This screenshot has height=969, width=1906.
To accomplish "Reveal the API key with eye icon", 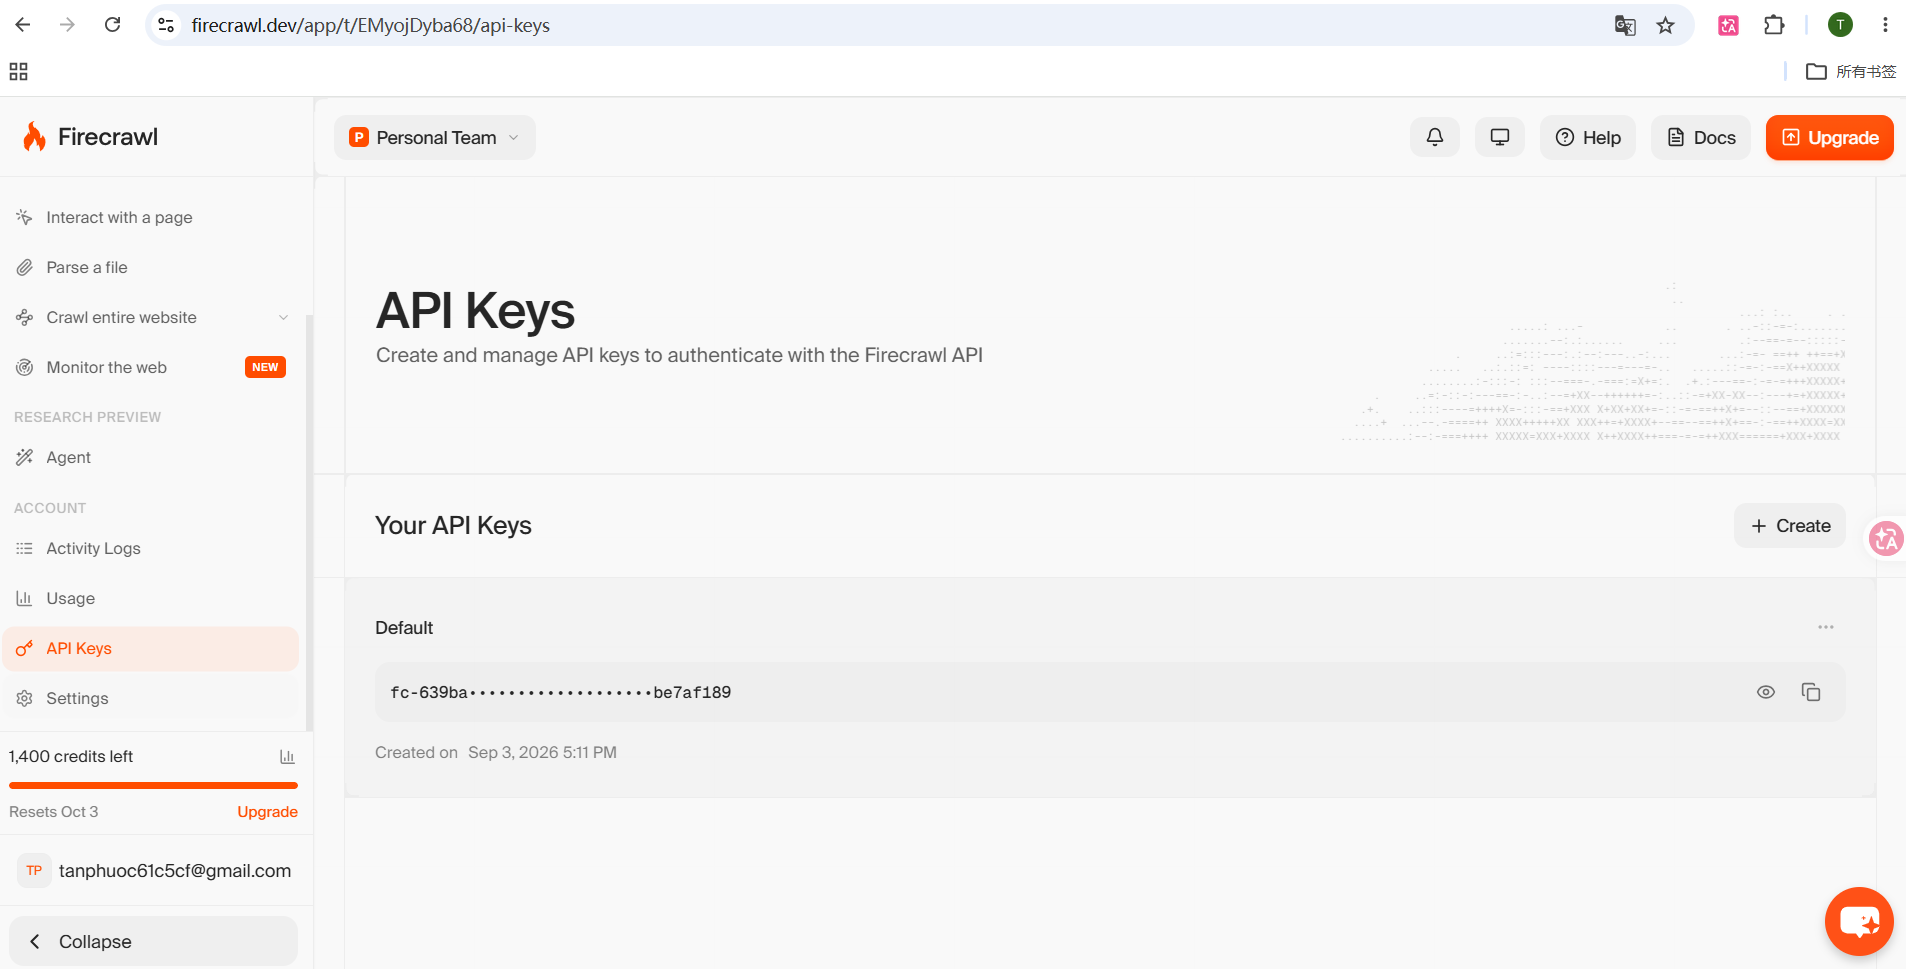I will pyautogui.click(x=1766, y=692).
